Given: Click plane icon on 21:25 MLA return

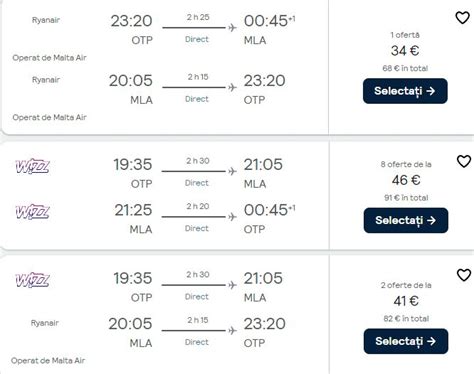Looking at the screenshot, I should tap(232, 217).
